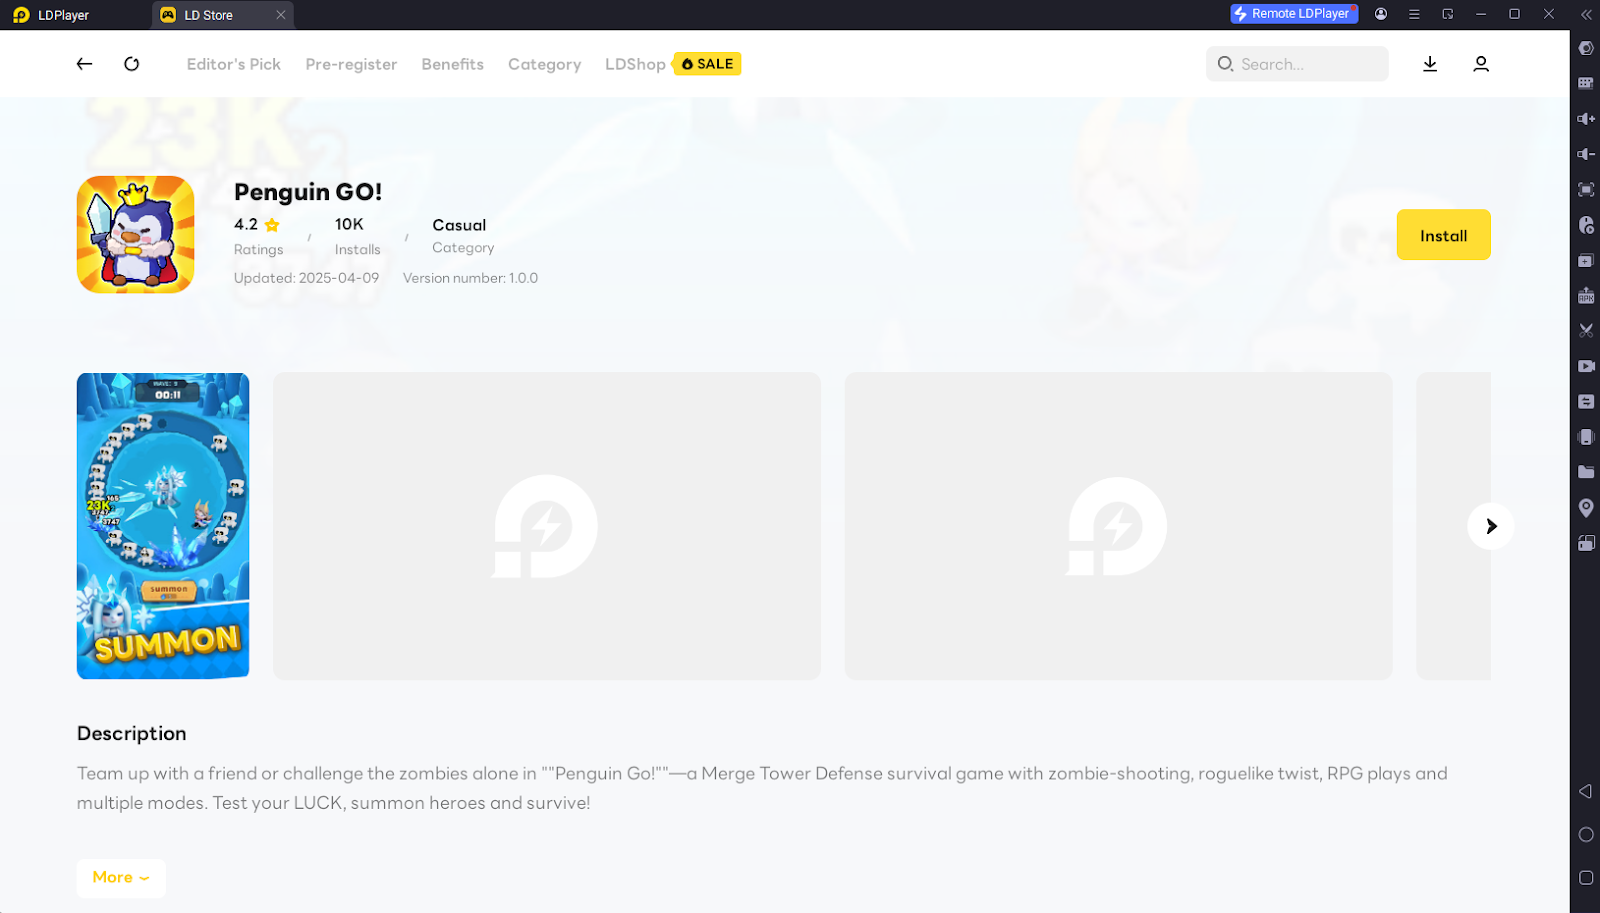Screen dimensions: 1600x913
Task: Open LDShop store page
Action: [635, 64]
